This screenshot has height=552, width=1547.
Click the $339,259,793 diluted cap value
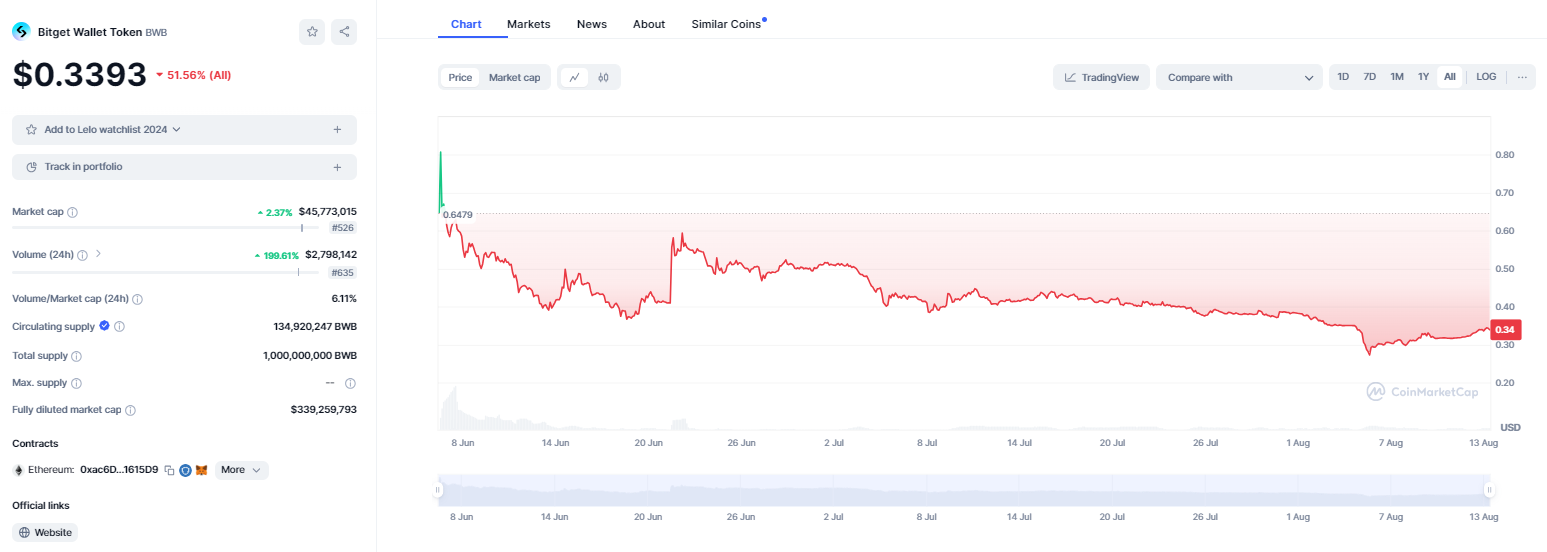point(324,410)
